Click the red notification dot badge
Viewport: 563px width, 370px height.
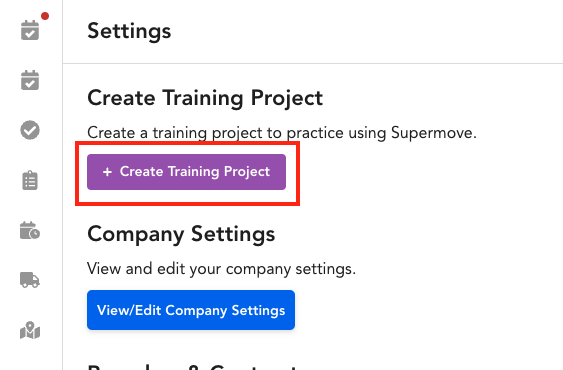point(45,16)
